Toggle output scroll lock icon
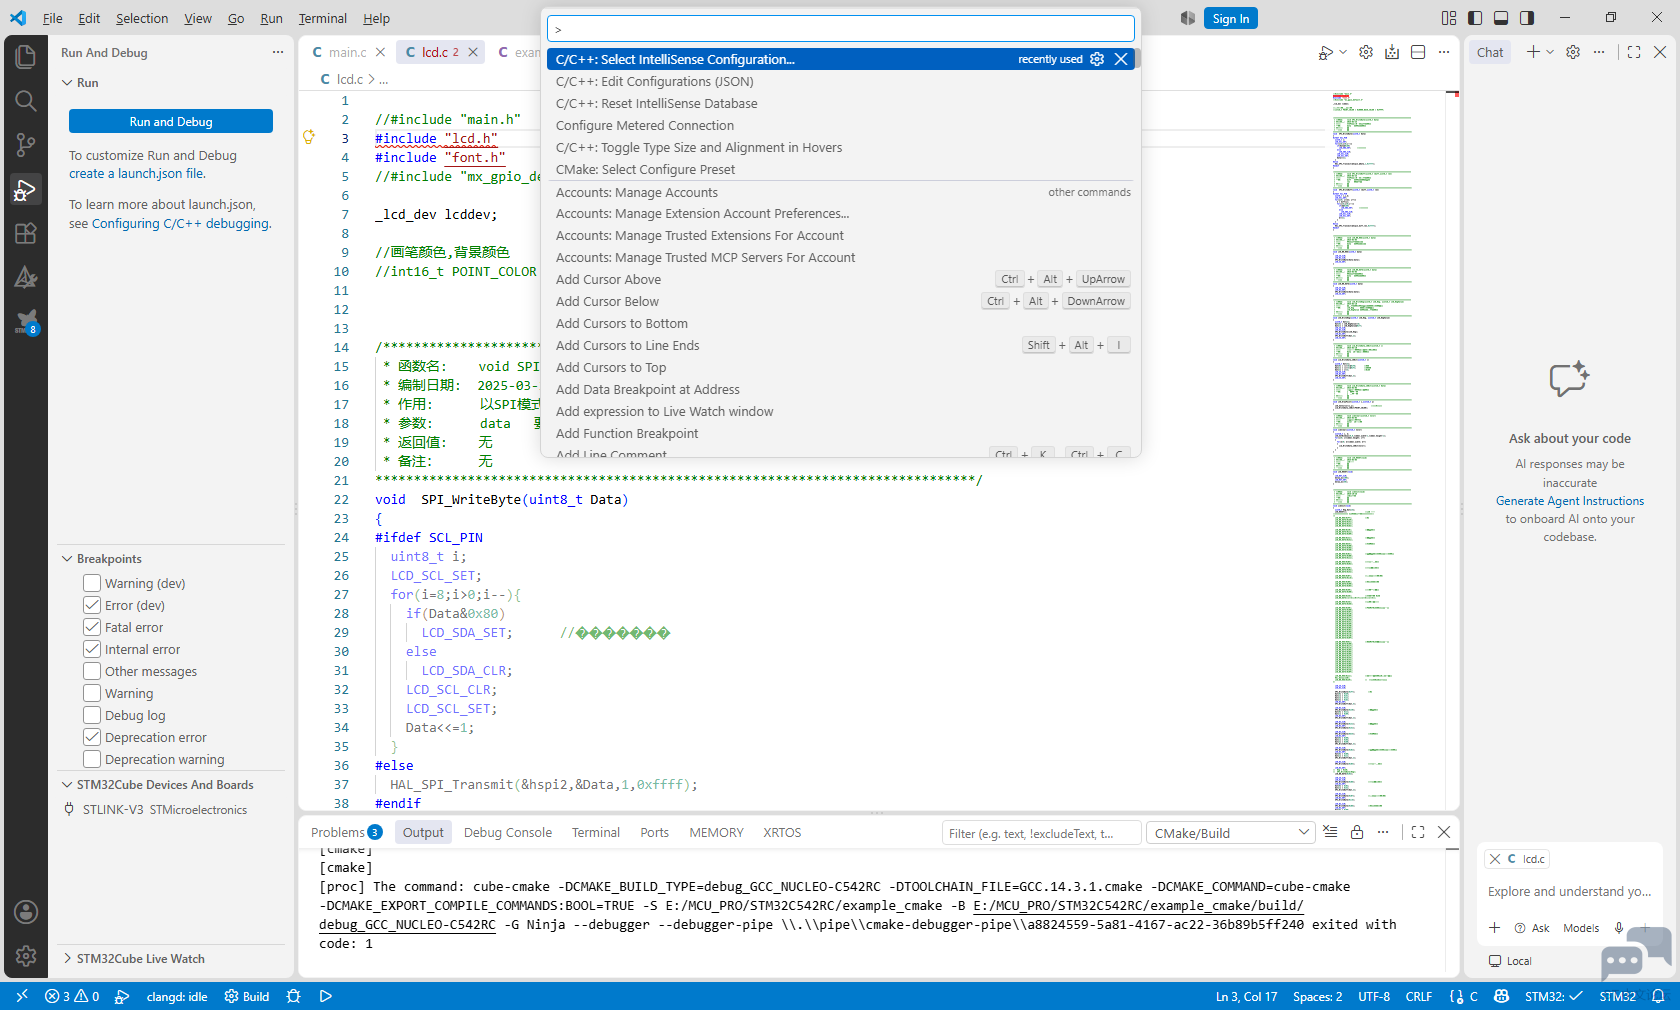The height and width of the screenshot is (1010, 1680). pyautogui.click(x=1357, y=832)
